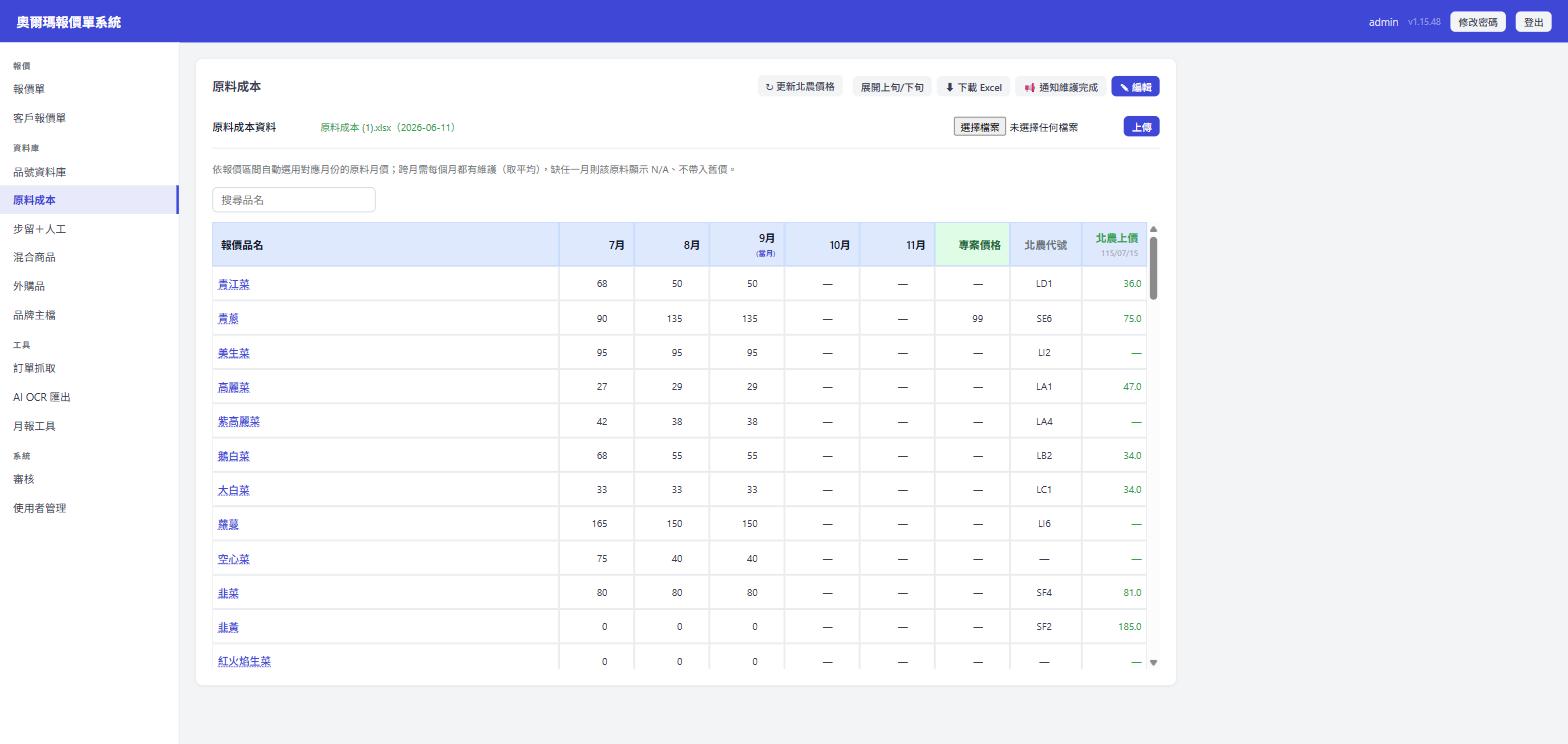Click the admin username in header

click(x=1383, y=22)
